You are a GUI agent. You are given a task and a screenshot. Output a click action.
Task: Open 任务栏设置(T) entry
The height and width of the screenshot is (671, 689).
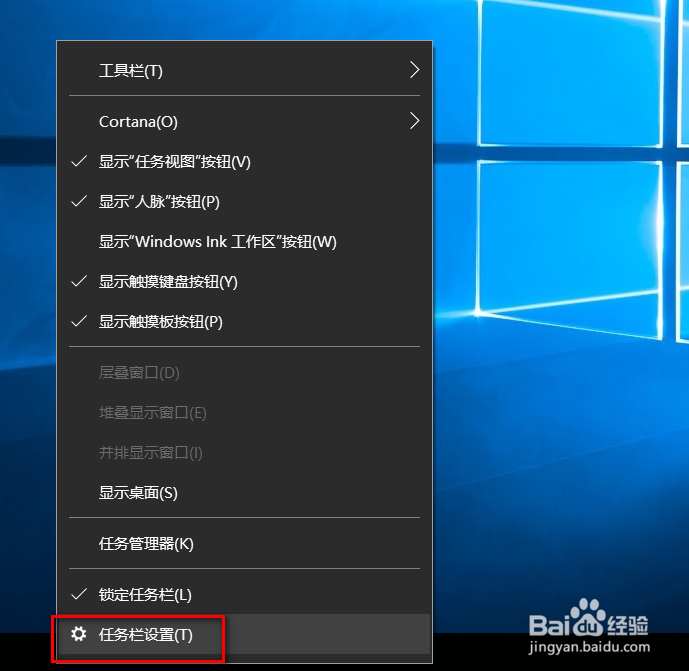244,634
